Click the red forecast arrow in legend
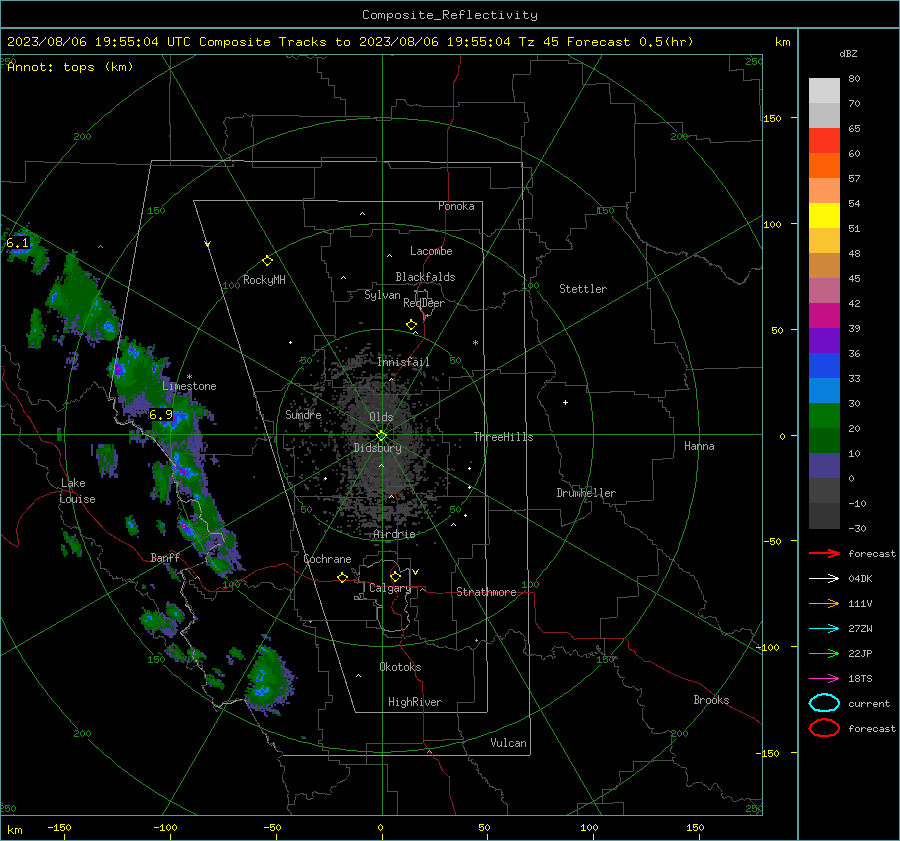 [x=824, y=553]
